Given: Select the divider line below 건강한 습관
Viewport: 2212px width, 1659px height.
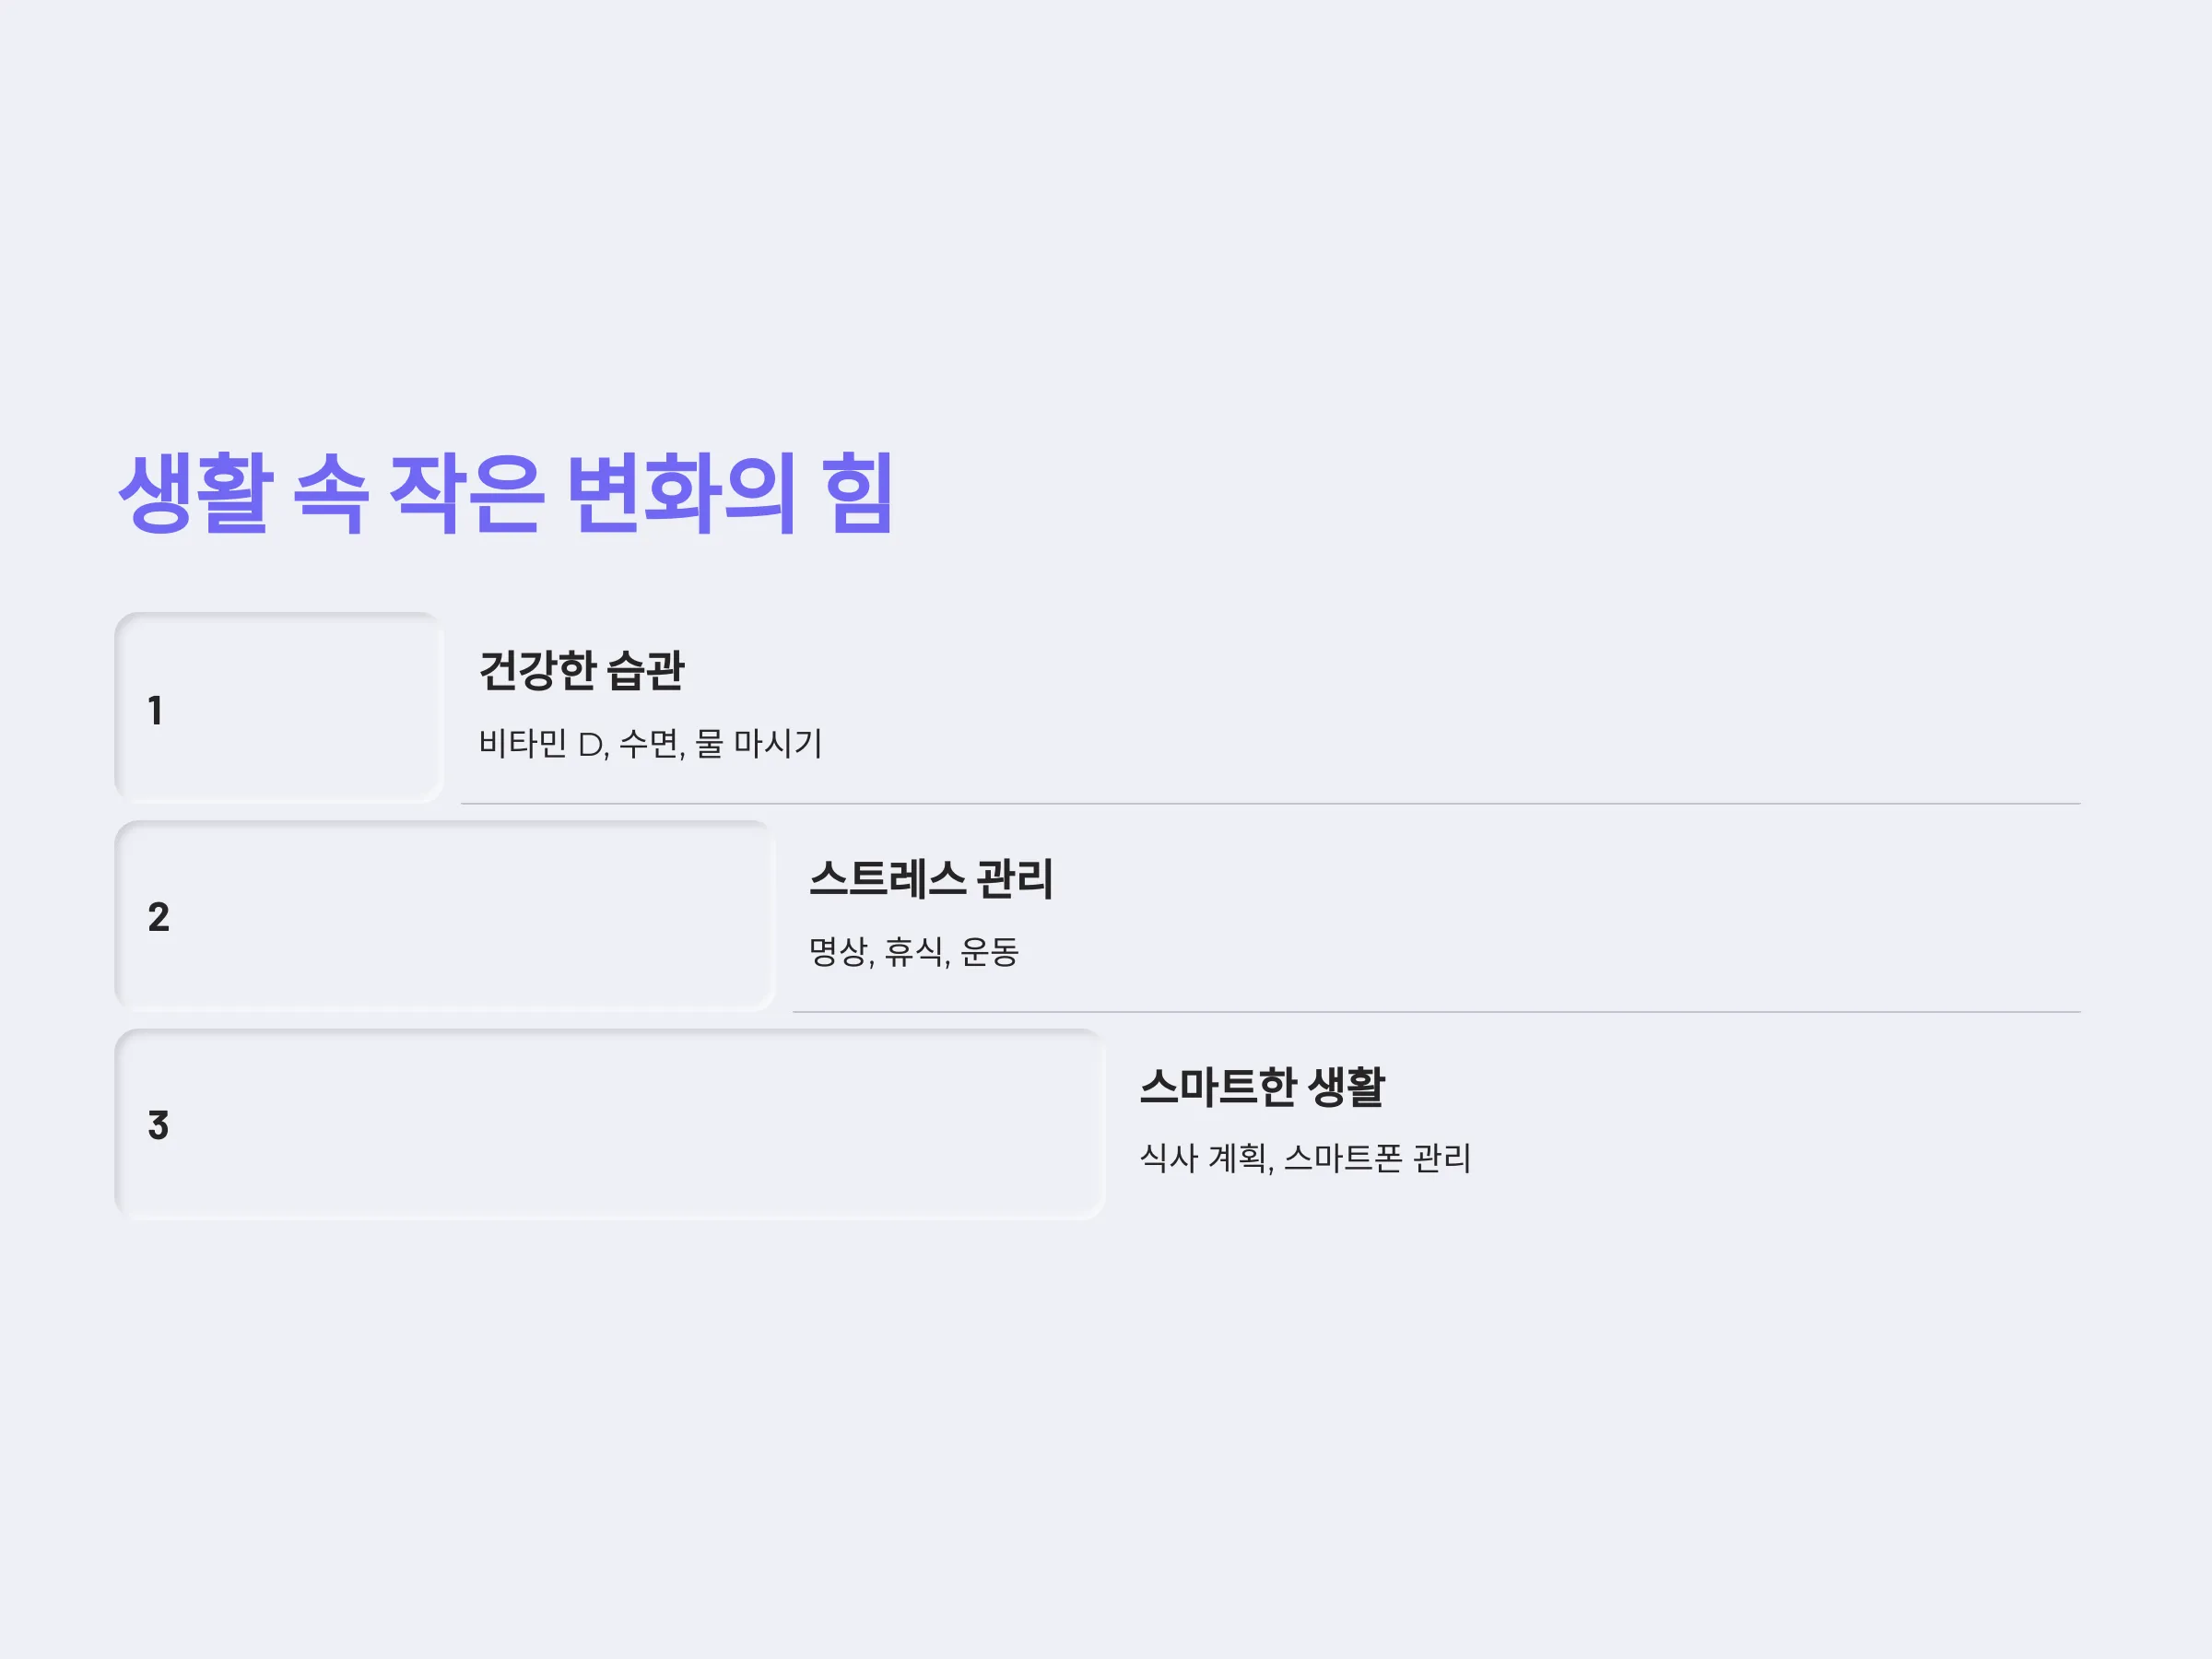Looking at the screenshot, I should click(x=1271, y=803).
